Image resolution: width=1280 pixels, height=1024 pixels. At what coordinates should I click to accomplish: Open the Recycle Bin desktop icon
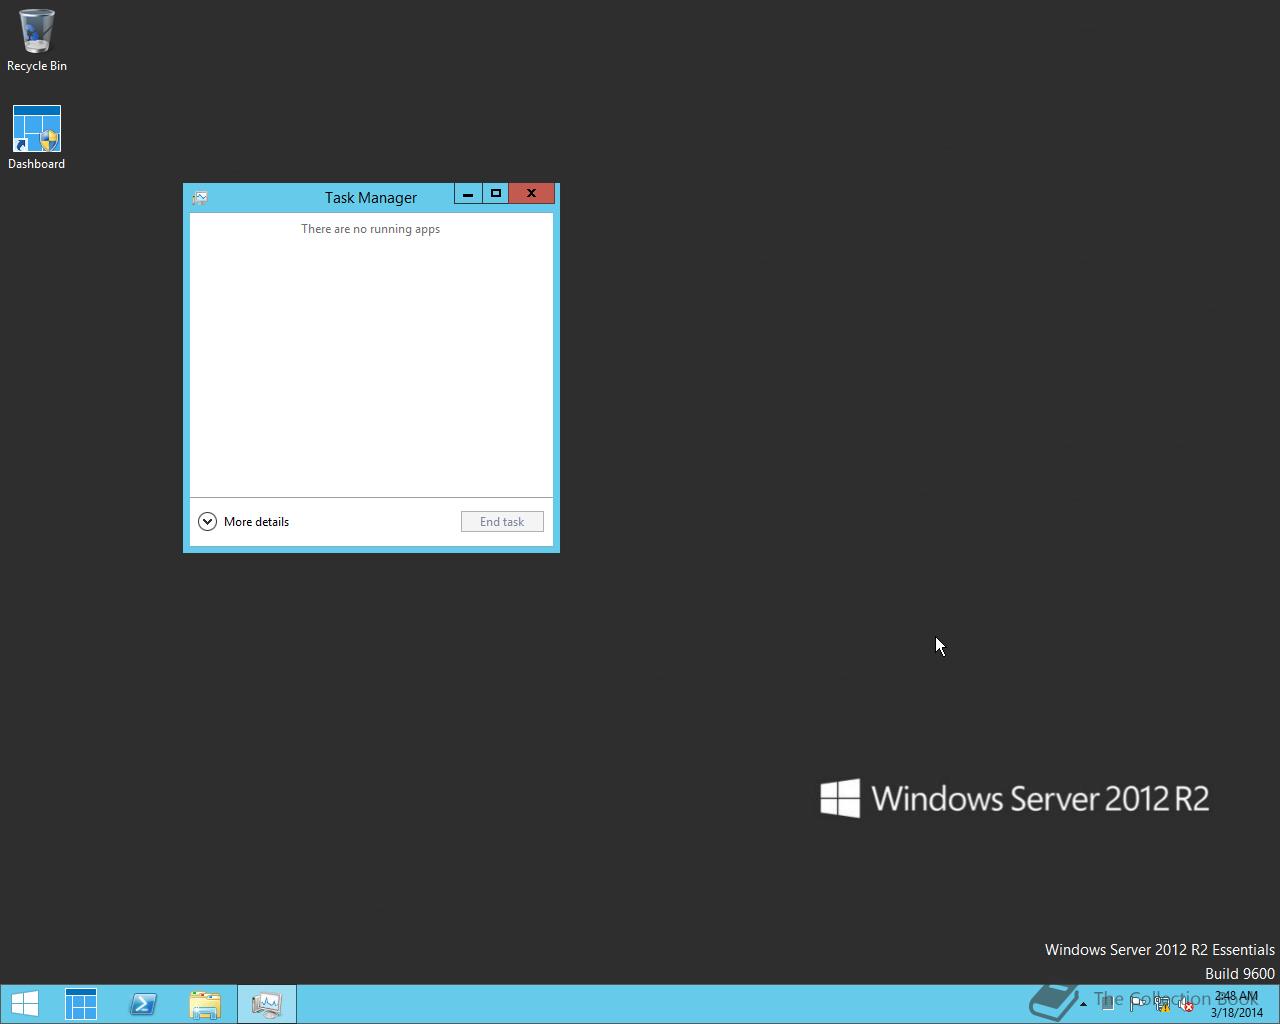(37, 40)
